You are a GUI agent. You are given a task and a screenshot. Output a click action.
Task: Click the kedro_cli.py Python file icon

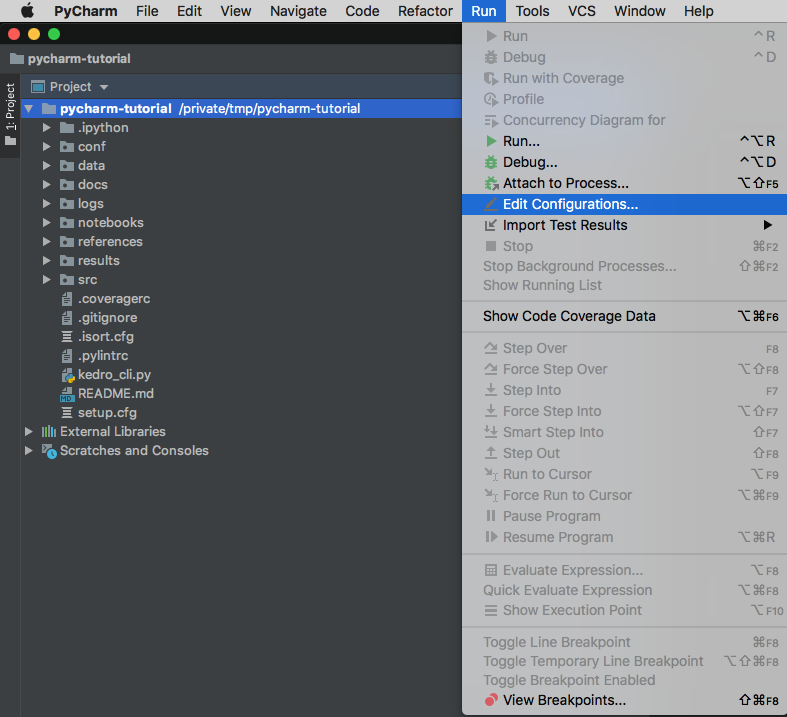click(x=67, y=375)
